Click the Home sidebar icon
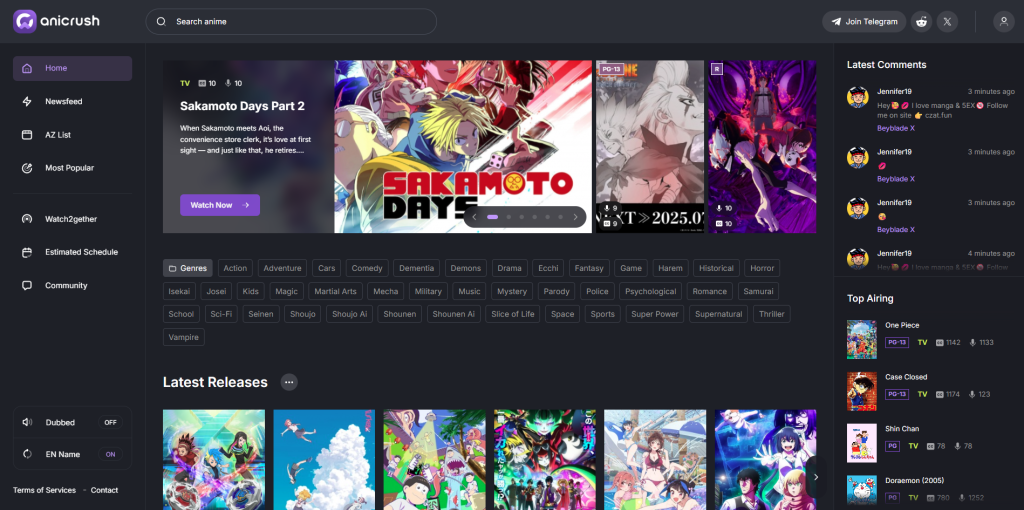This screenshot has width=1024, height=510. pos(27,68)
